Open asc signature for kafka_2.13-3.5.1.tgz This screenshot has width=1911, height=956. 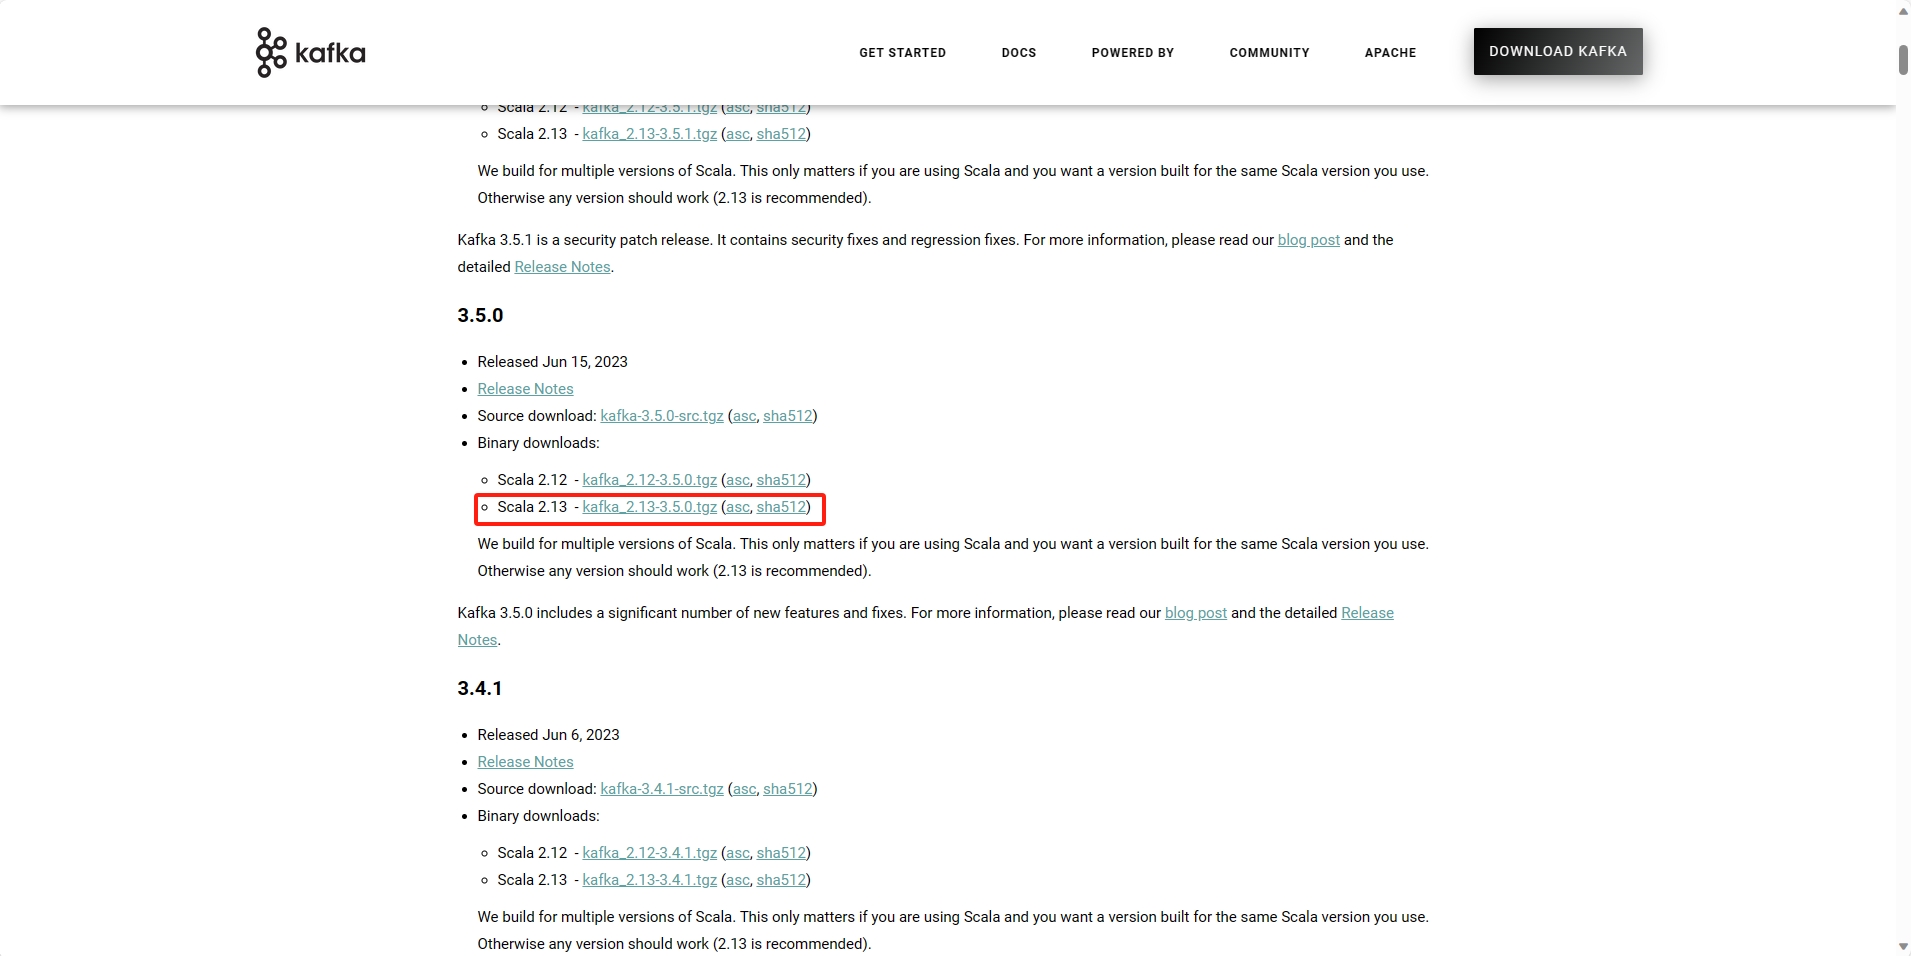(737, 134)
